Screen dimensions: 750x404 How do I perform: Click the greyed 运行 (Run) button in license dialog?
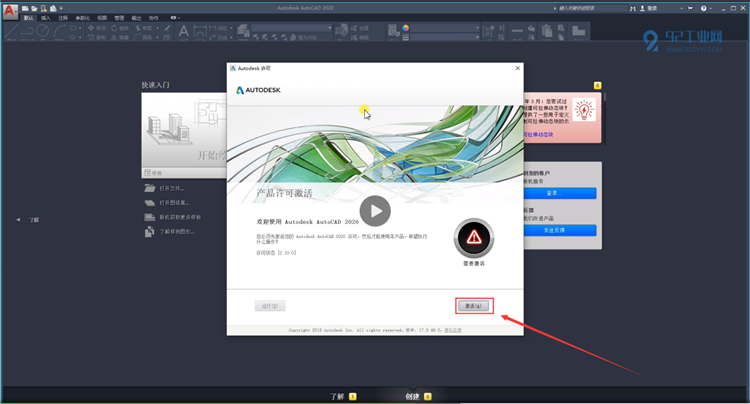tap(270, 306)
